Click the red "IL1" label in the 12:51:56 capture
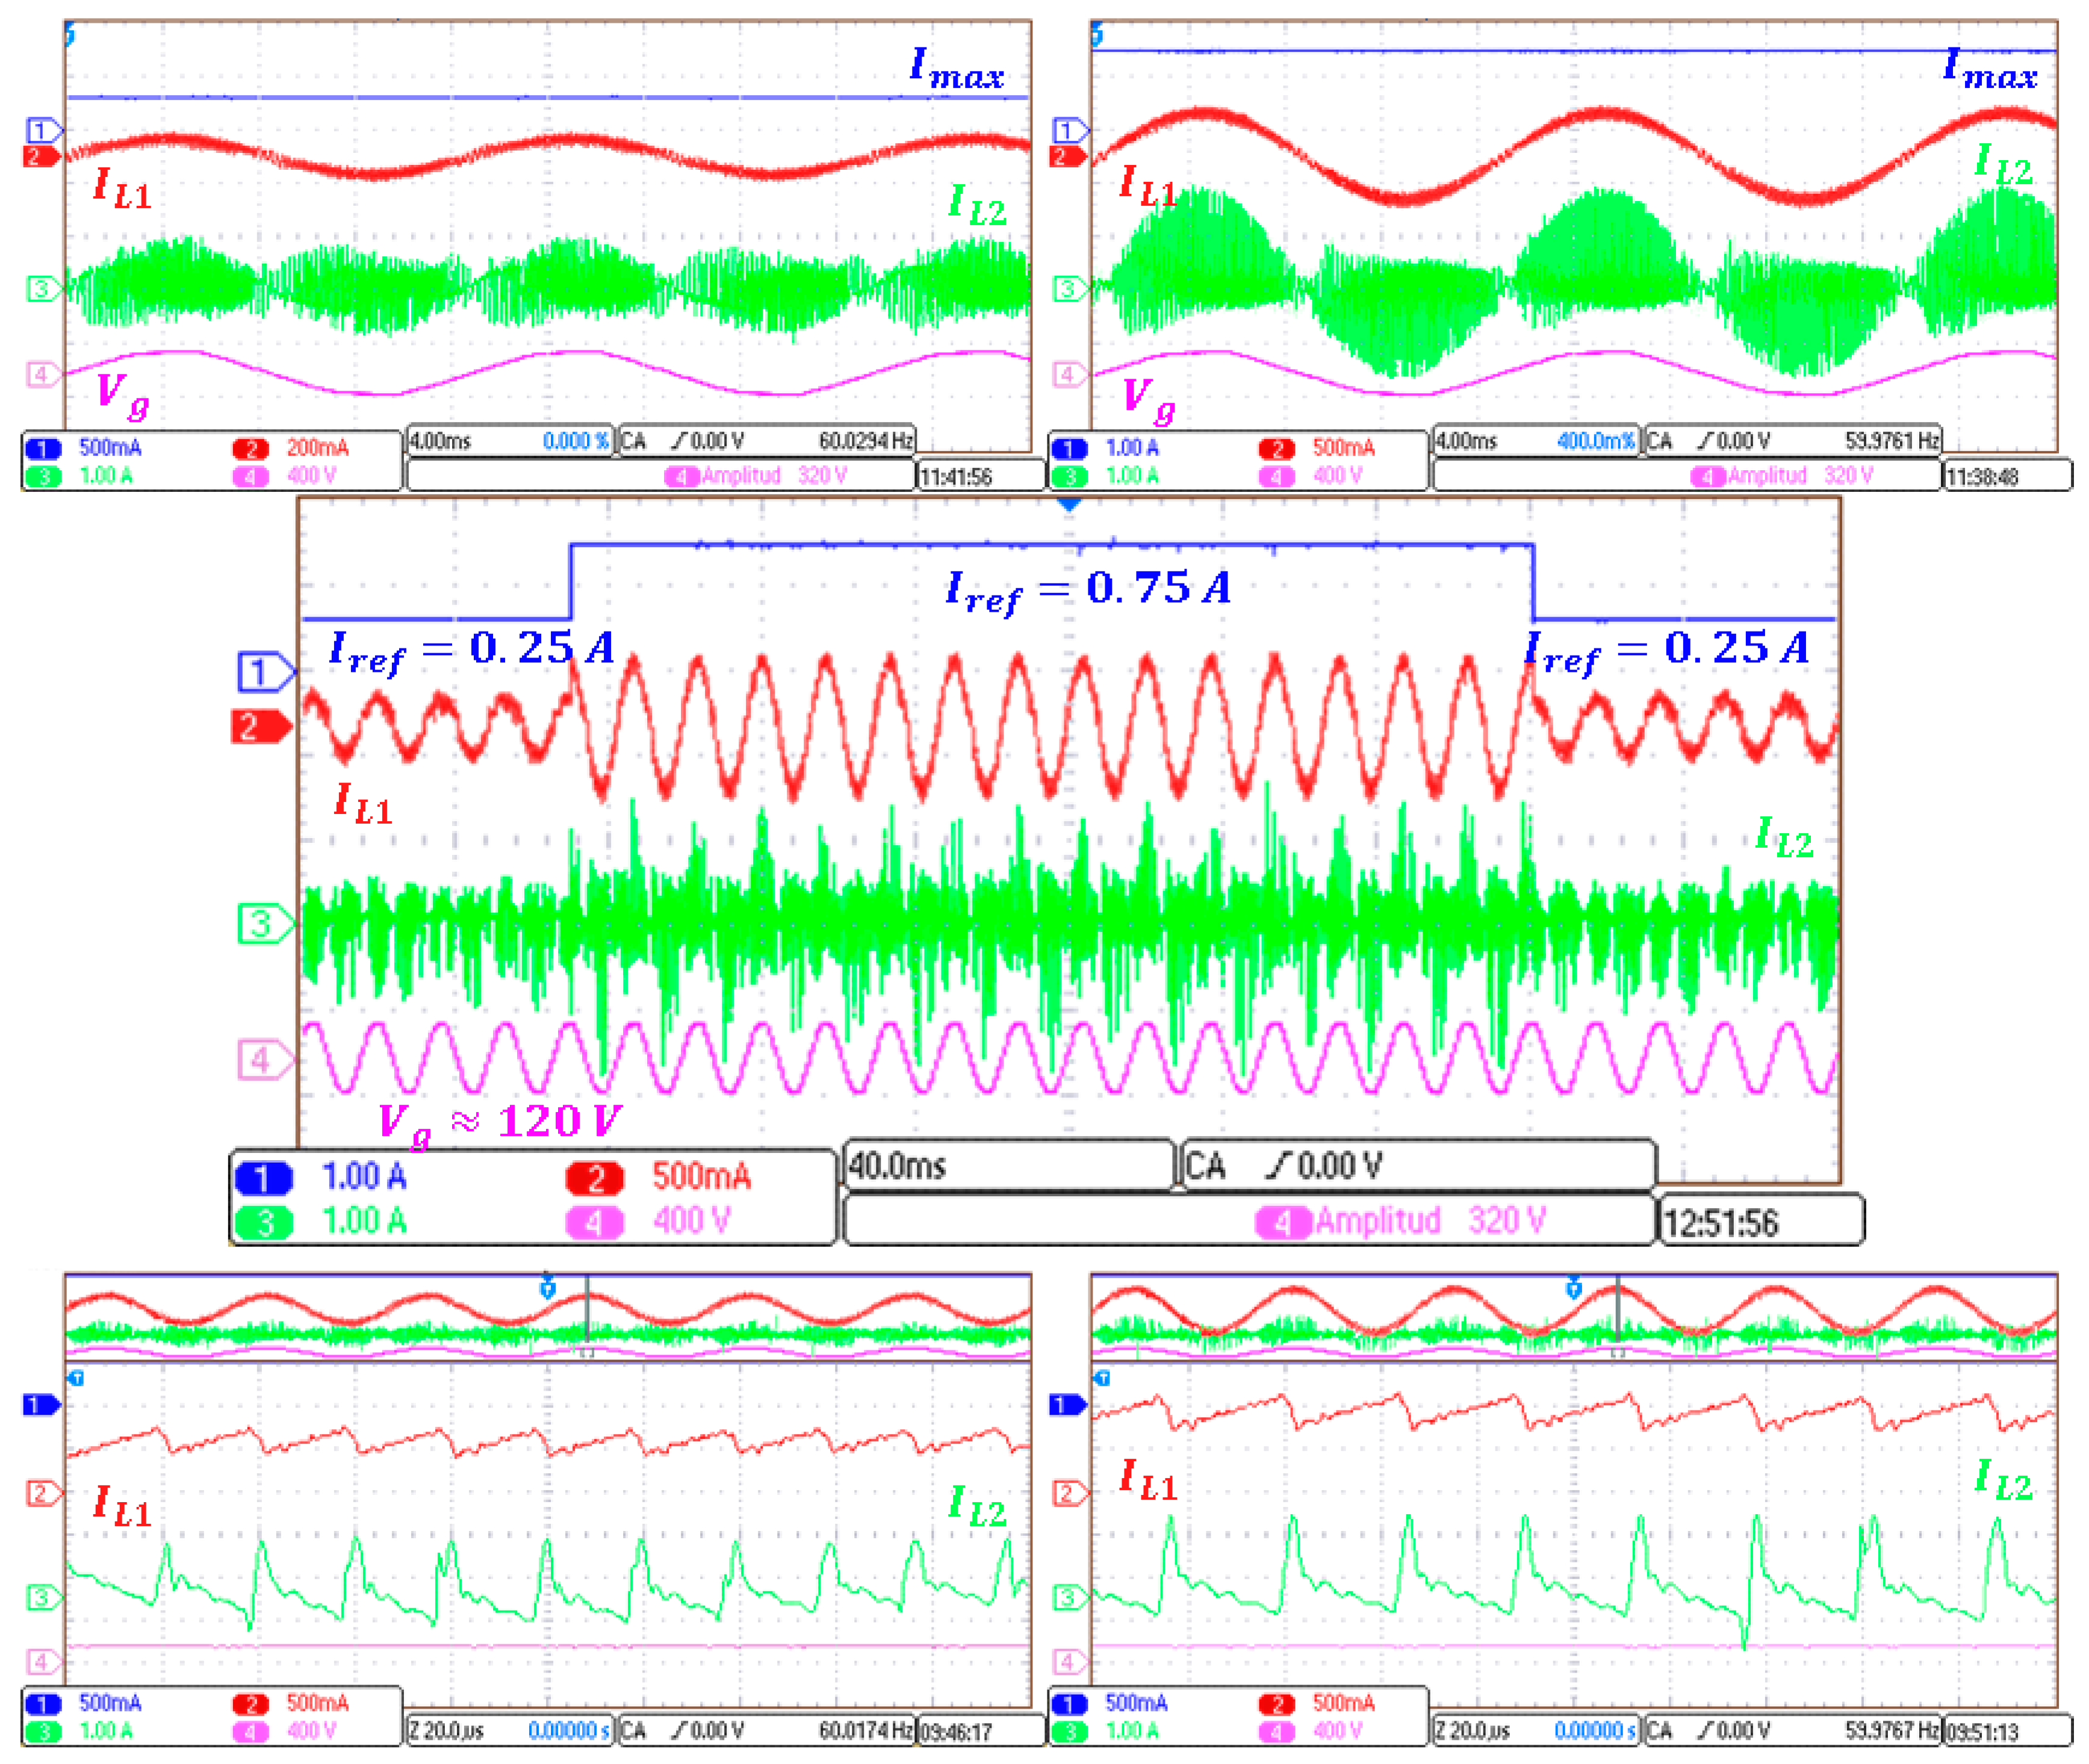The height and width of the screenshot is (1764, 2089). tap(363, 804)
